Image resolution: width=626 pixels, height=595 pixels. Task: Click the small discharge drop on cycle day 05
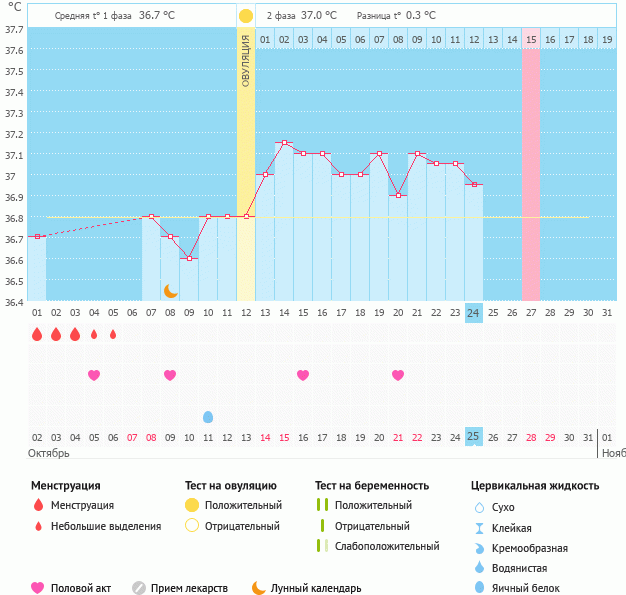click(x=113, y=334)
